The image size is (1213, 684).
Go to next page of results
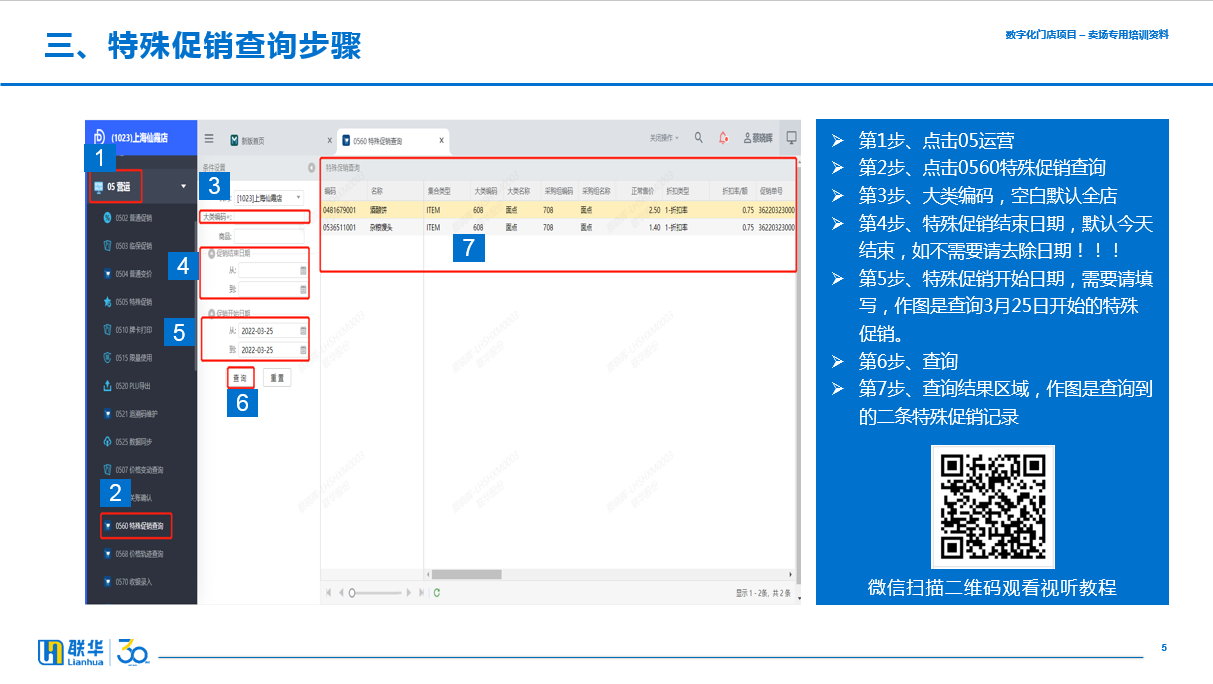click(410, 593)
